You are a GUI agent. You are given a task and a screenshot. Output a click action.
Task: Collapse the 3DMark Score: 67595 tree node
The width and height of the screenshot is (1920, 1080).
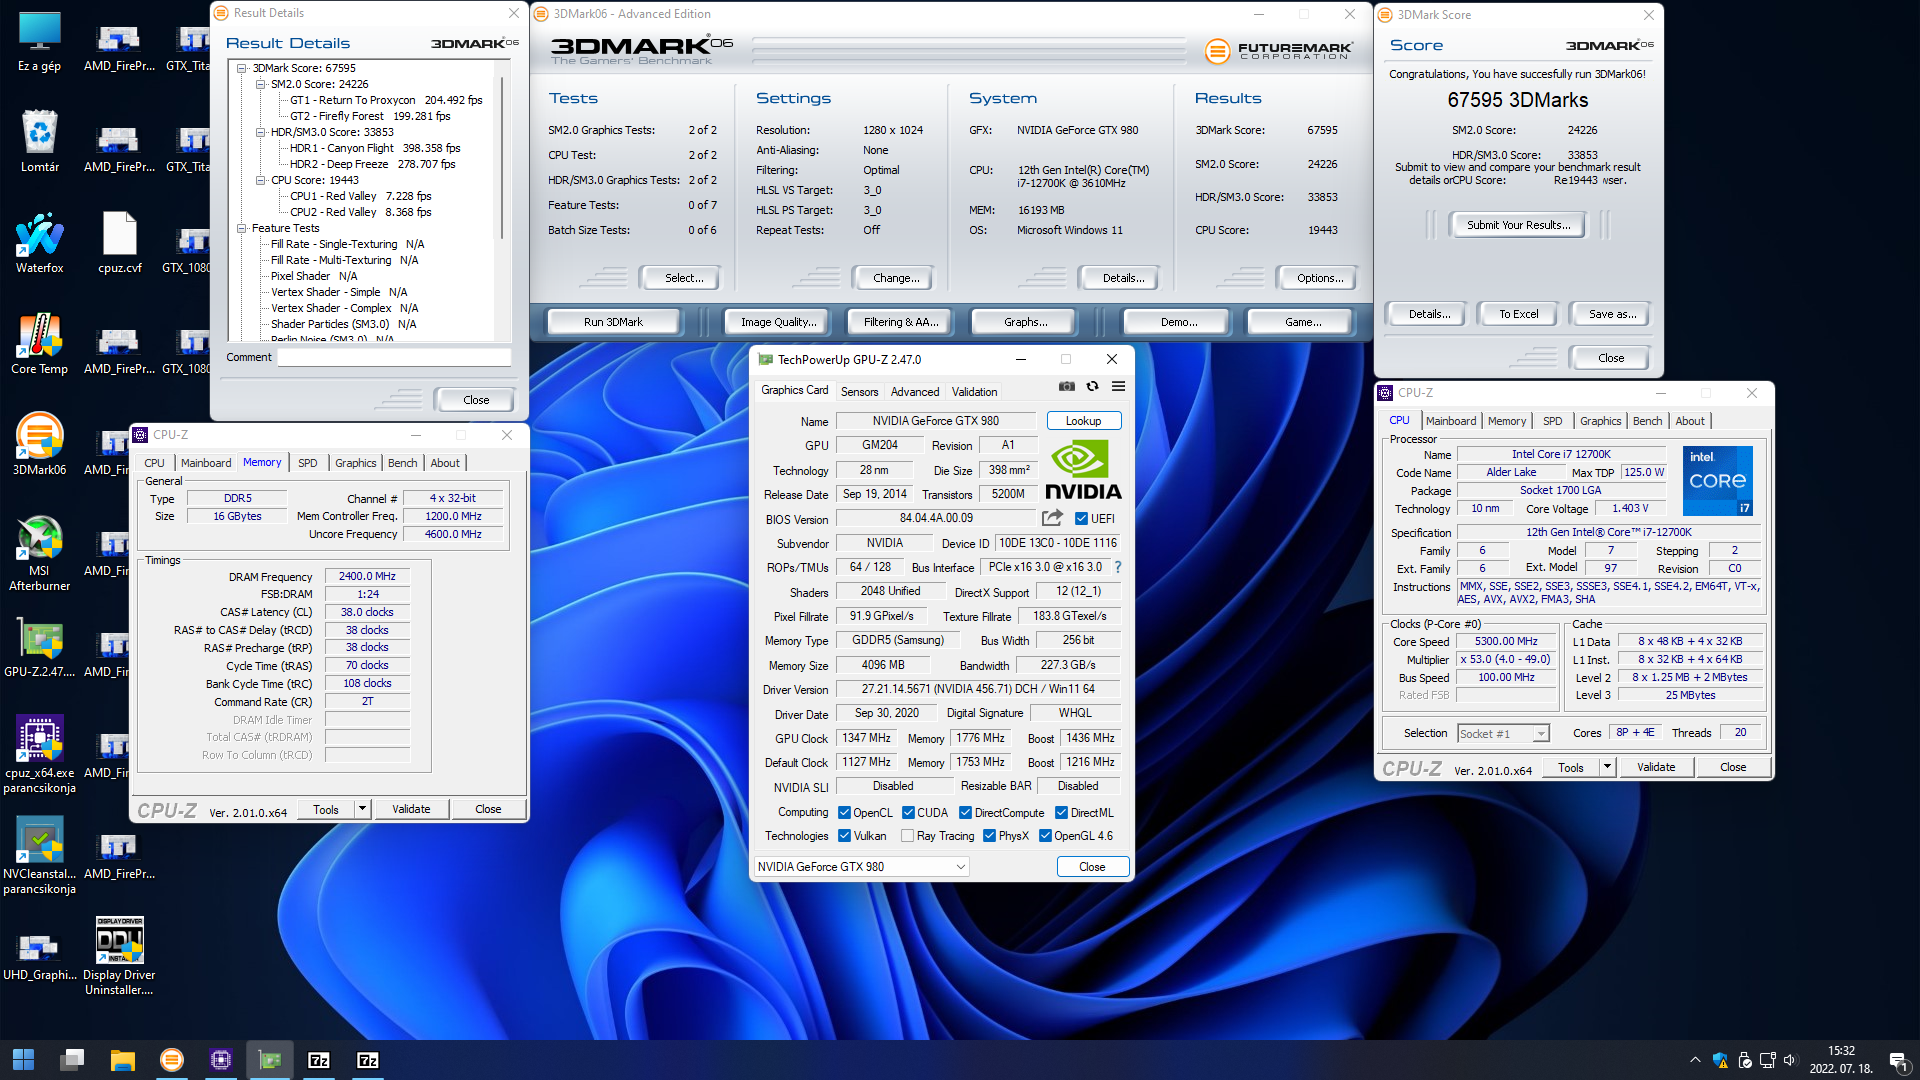pos(242,68)
